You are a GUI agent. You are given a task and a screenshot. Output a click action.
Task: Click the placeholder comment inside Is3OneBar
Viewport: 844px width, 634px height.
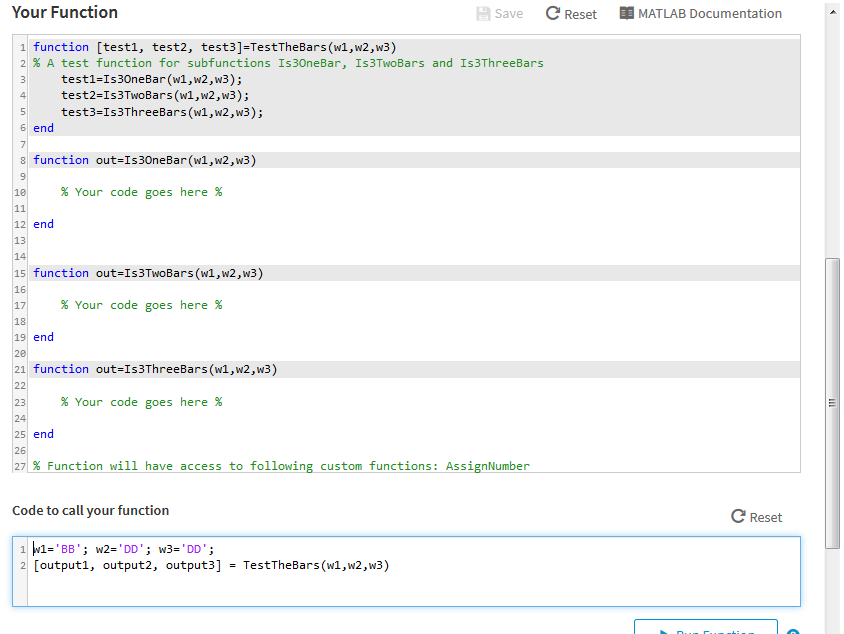[x=141, y=192]
